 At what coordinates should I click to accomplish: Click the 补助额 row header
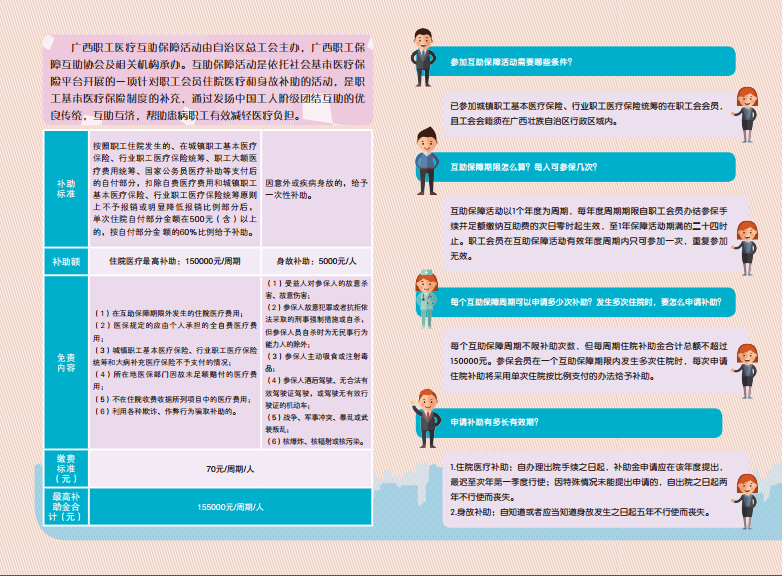[x=66, y=261]
